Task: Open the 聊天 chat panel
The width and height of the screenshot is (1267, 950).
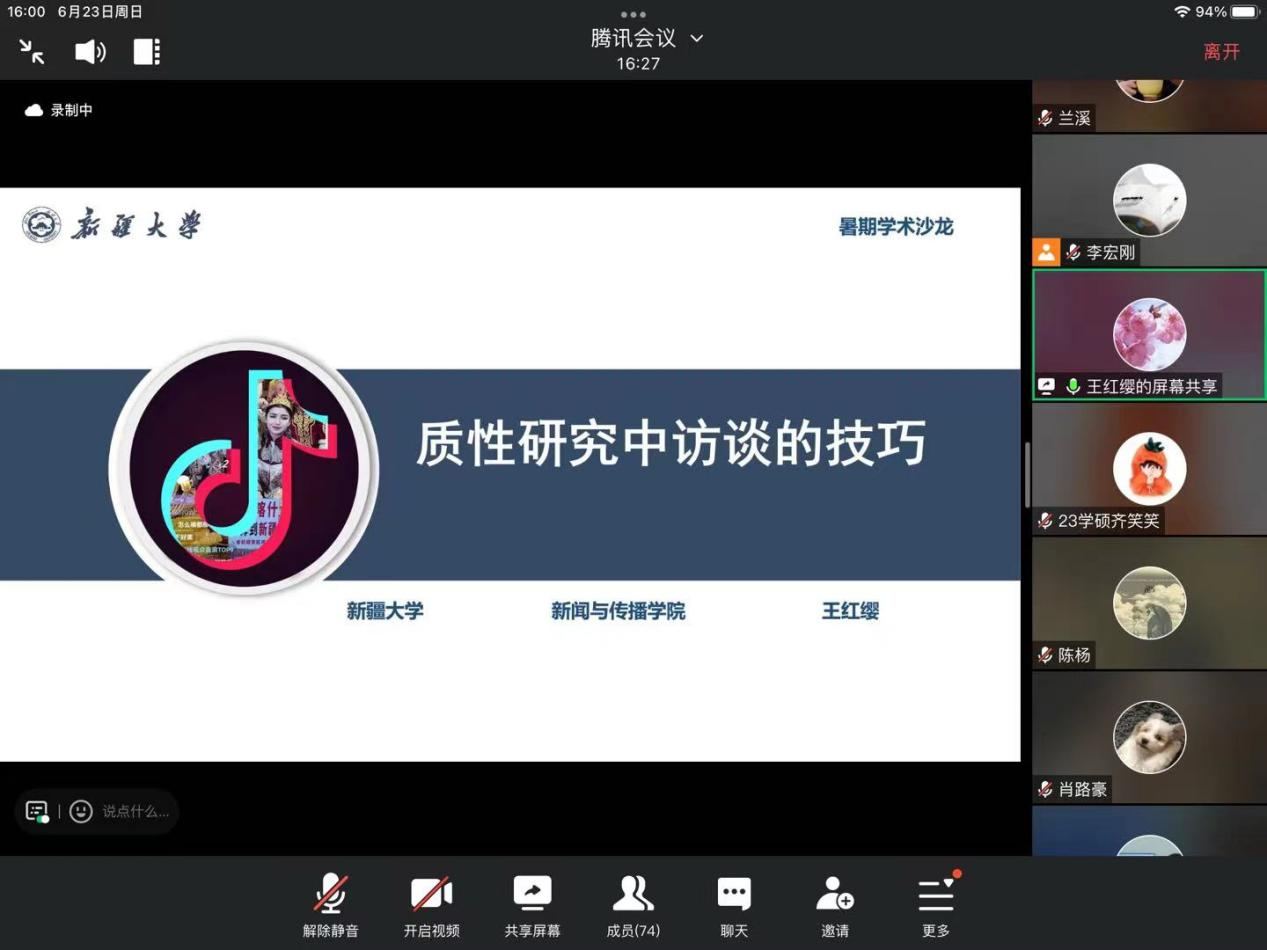Action: (734, 904)
